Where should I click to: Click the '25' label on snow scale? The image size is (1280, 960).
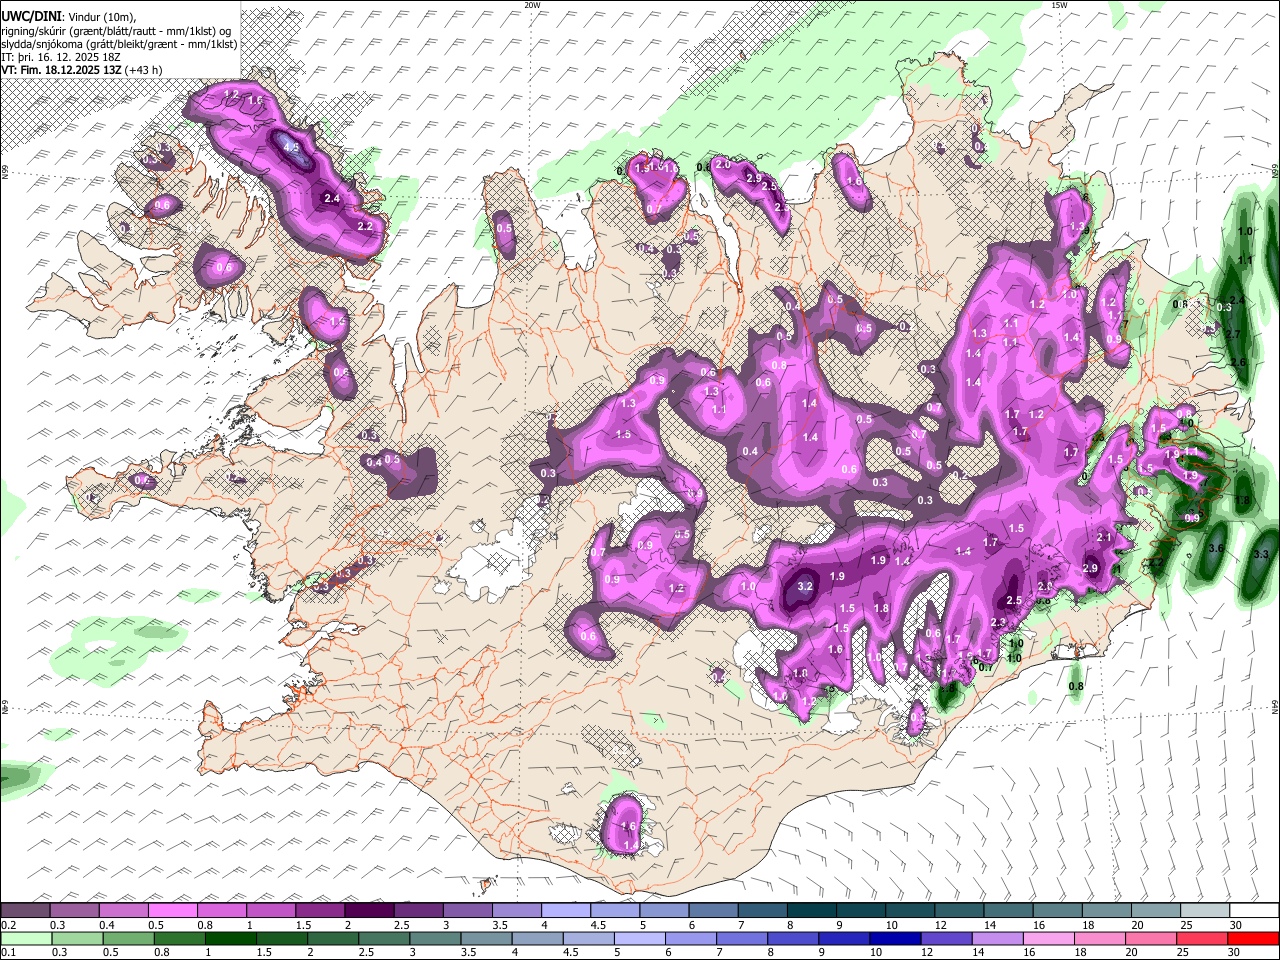pyautogui.click(x=1187, y=925)
